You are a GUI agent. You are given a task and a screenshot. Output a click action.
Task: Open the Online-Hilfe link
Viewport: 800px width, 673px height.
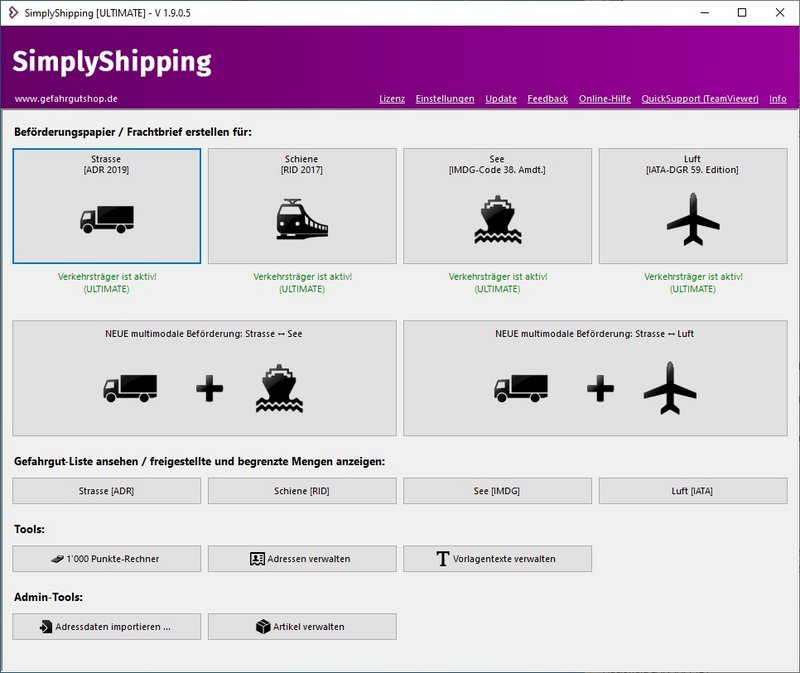(604, 99)
